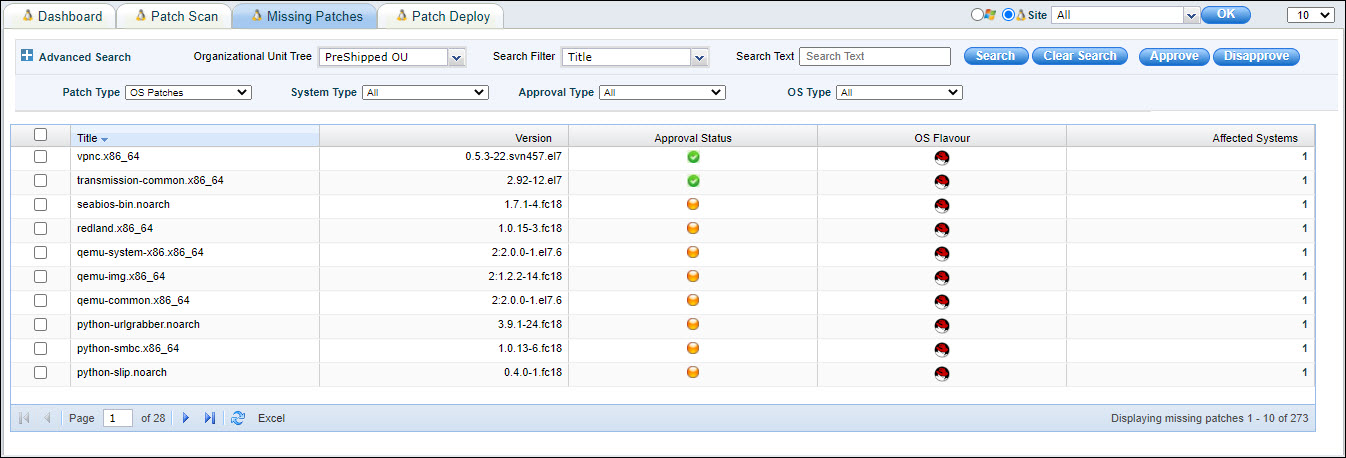Click Red Hat OS icon for vpnc.x86_64
This screenshot has height=458, width=1346.
coord(942,157)
